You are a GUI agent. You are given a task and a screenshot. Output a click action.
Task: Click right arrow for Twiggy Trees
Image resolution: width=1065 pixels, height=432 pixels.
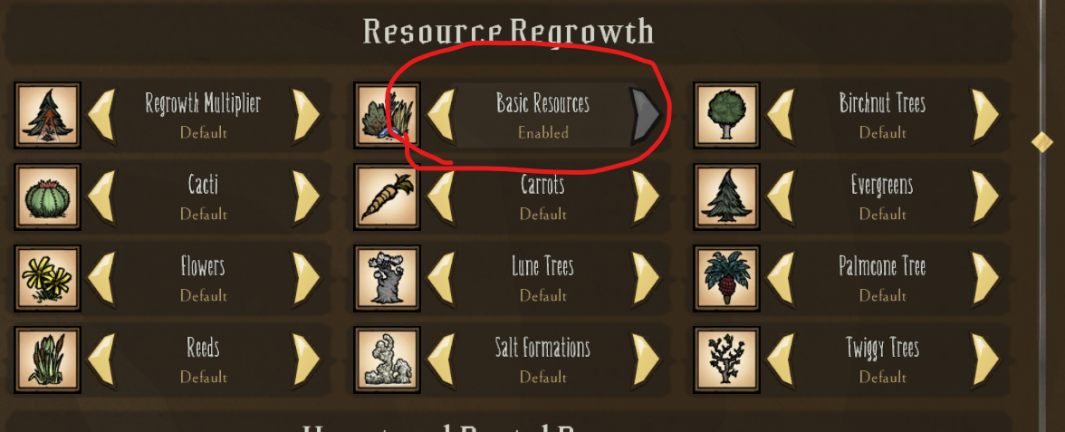[985, 360]
